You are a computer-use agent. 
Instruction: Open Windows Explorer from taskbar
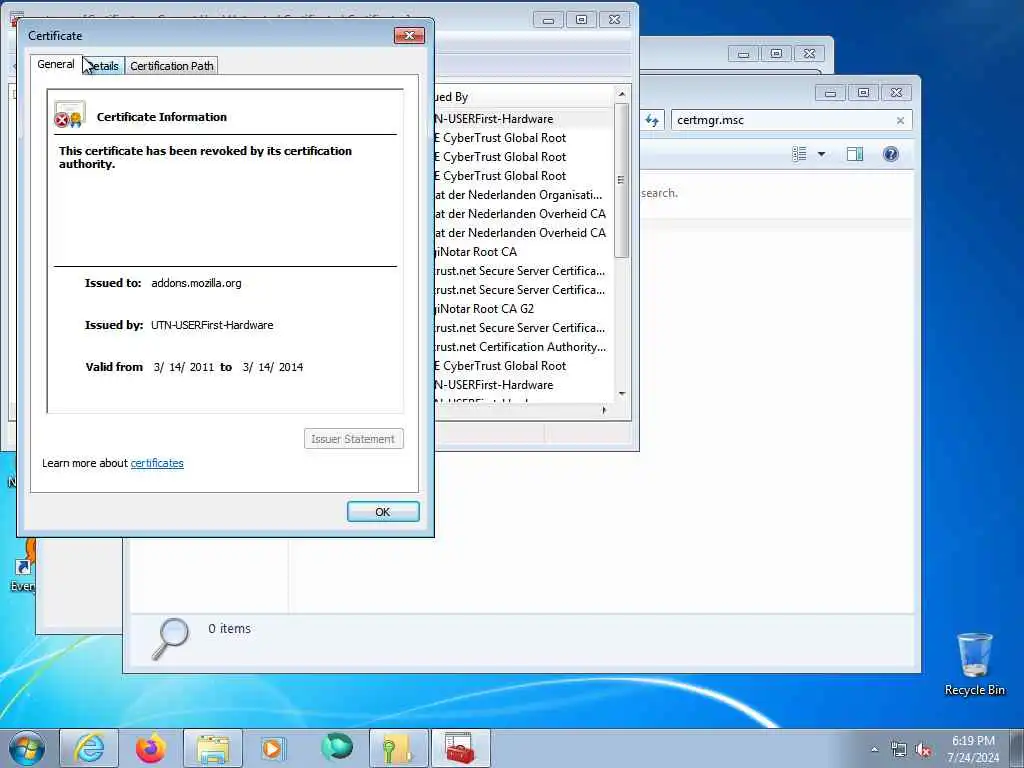pos(213,748)
